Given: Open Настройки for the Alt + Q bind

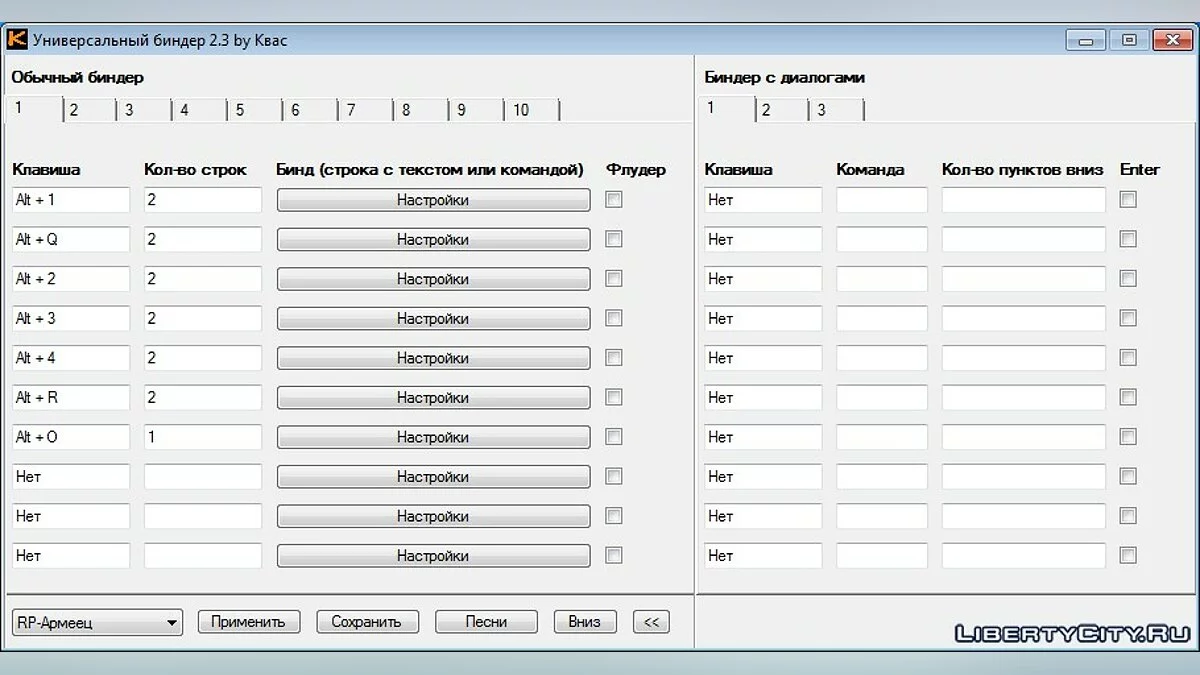Looking at the screenshot, I should pos(433,239).
